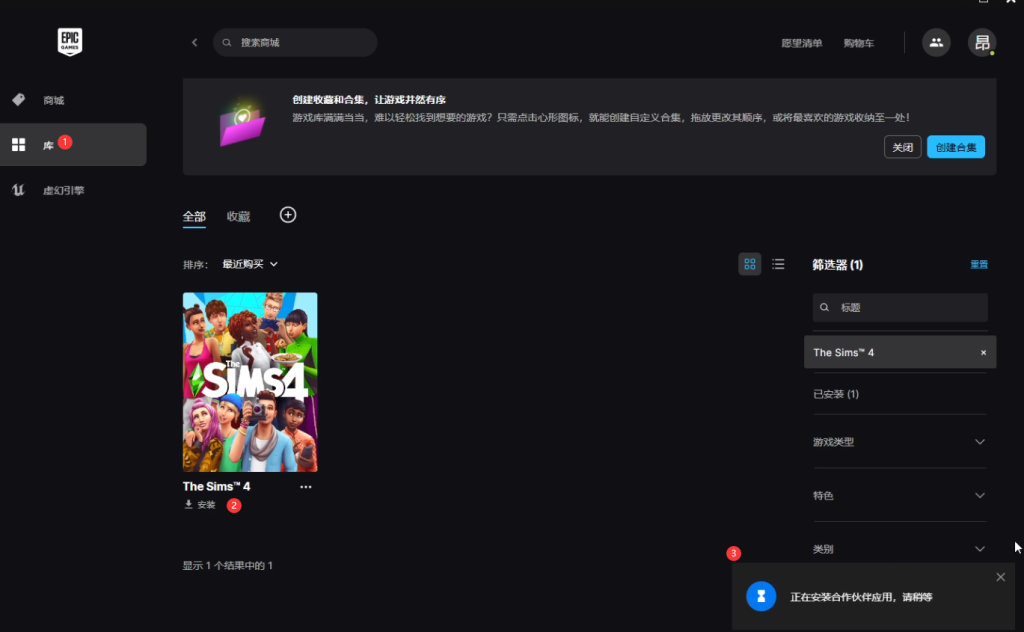Open the user profile avatar

point(981,42)
